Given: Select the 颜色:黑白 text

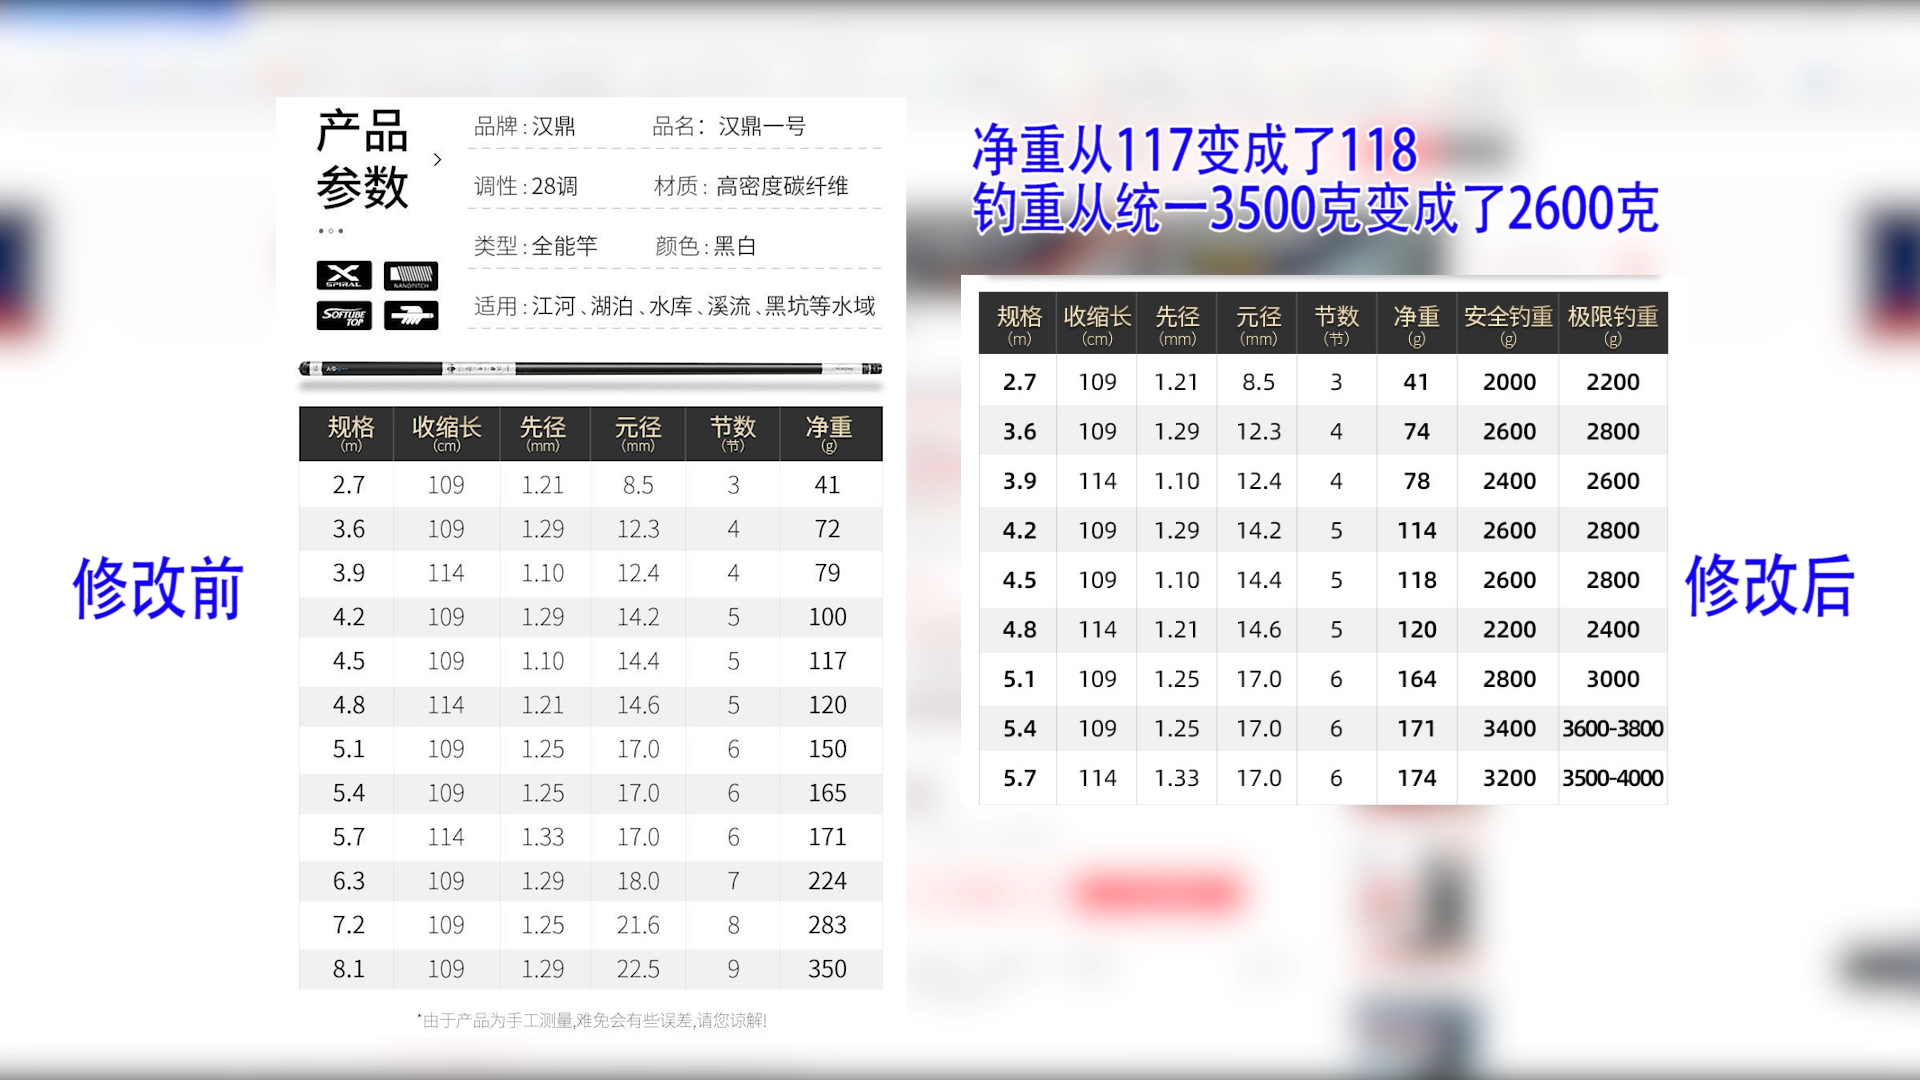Looking at the screenshot, I should [x=705, y=246].
